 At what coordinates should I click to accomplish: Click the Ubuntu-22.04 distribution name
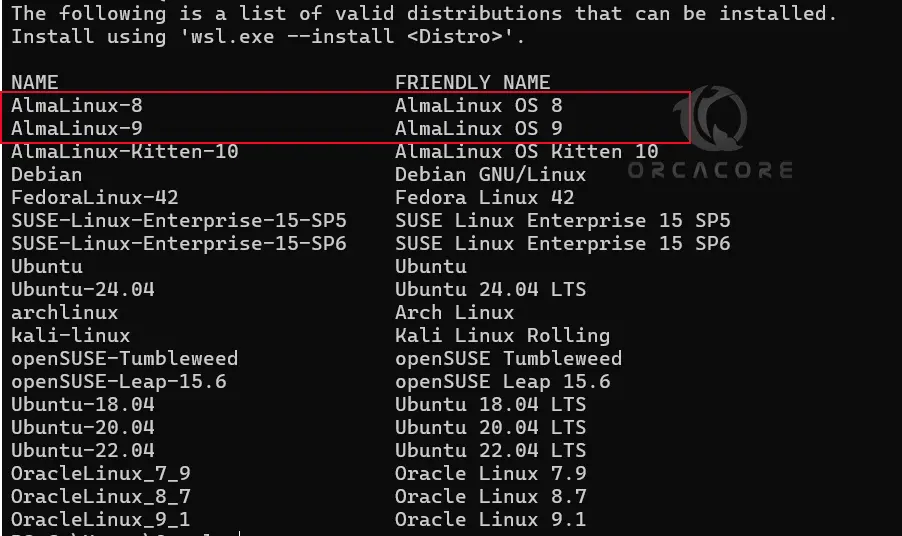click(x=83, y=450)
